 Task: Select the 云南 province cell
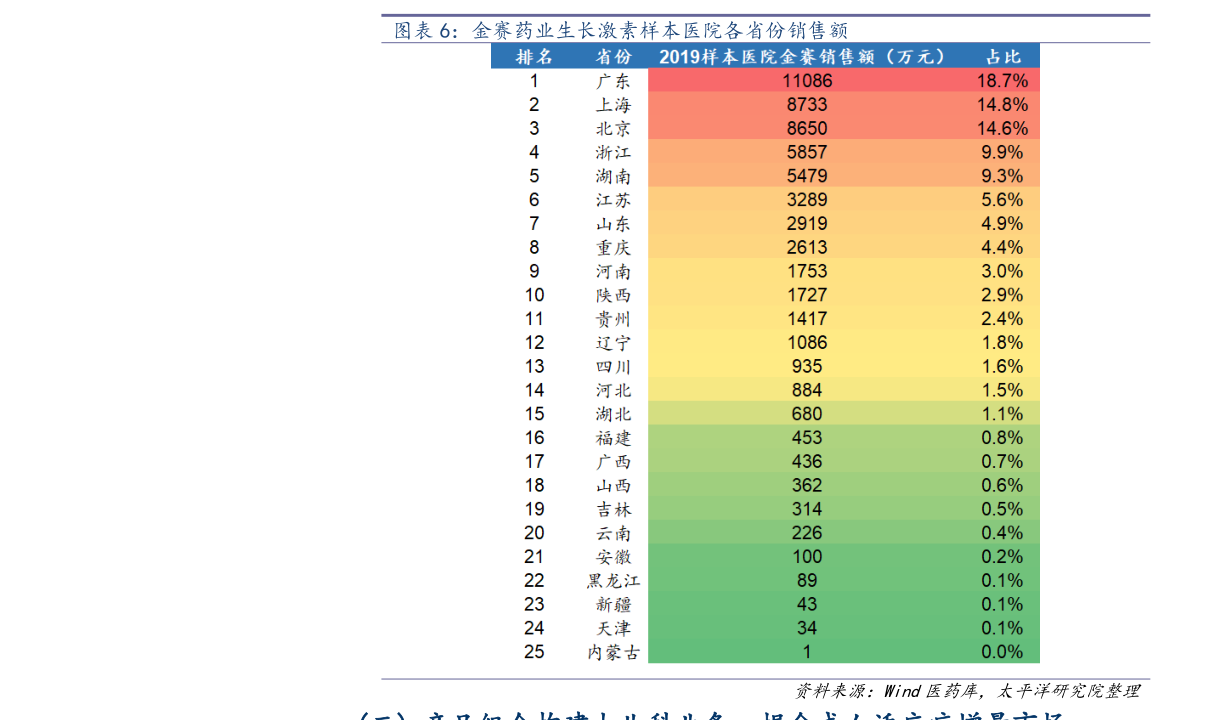613,533
